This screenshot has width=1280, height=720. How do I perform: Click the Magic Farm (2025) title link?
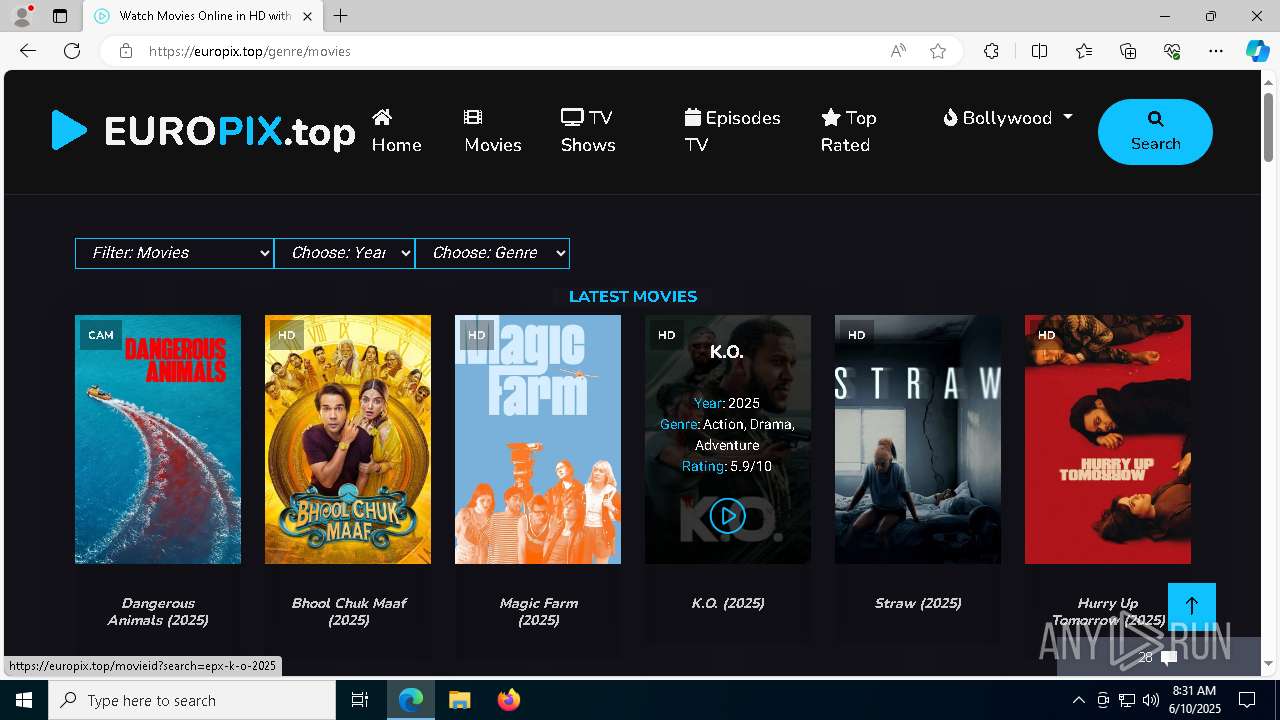click(538, 611)
